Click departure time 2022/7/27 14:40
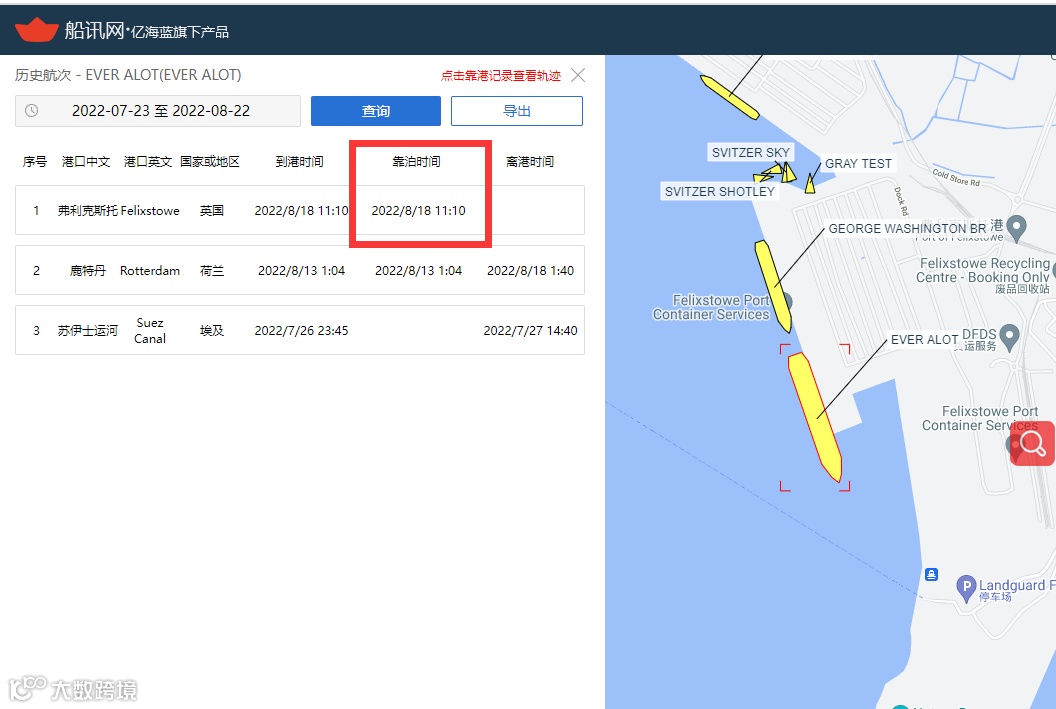Viewport: 1056px width, 709px height. point(531,331)
